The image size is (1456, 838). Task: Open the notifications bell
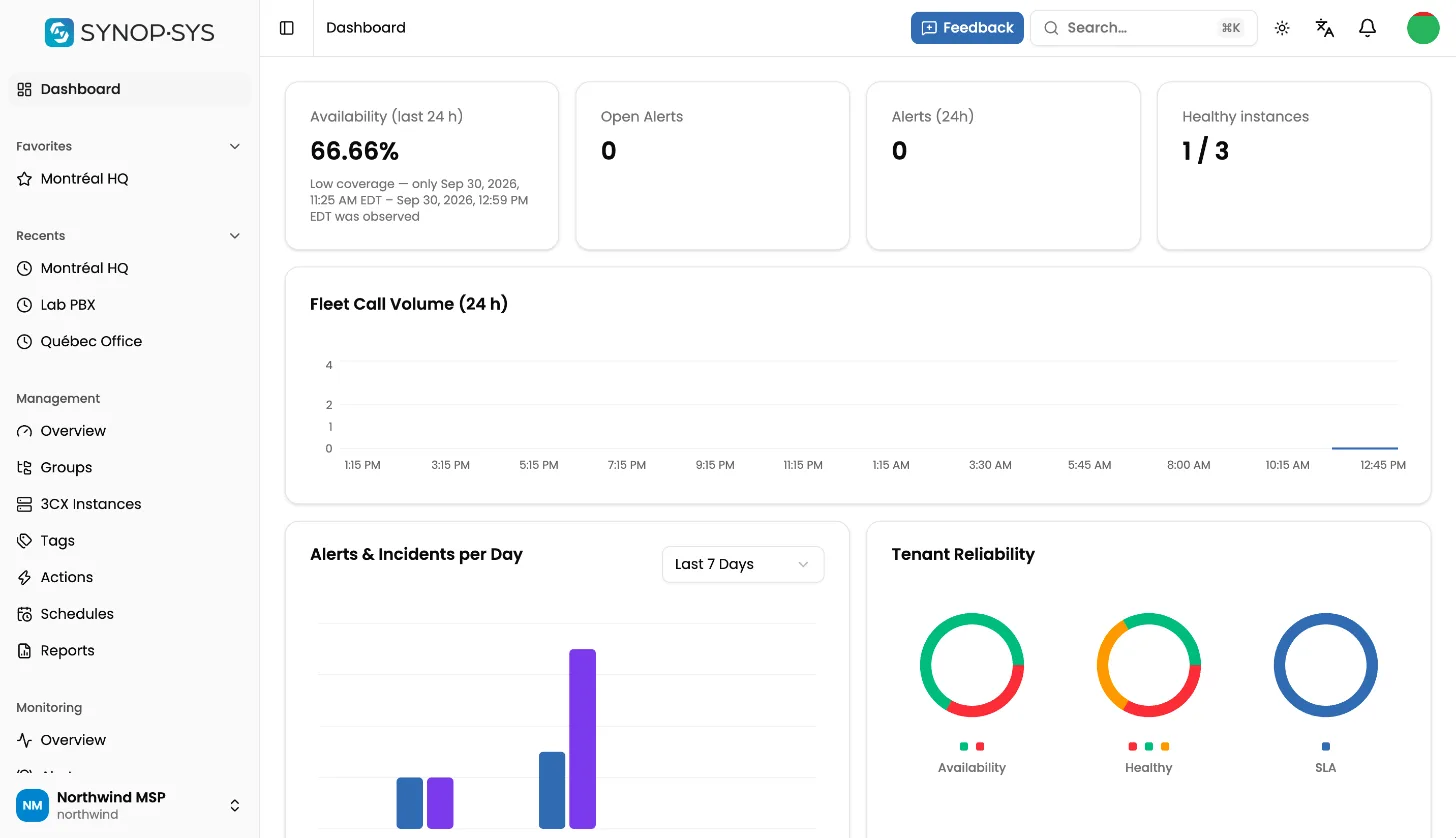tap(1368, 28)
